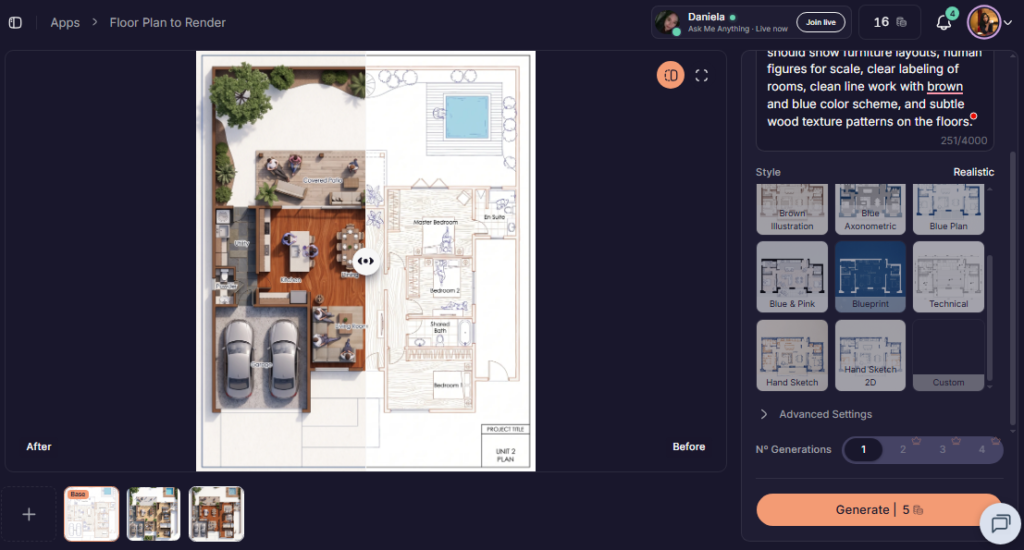Viewport: 1024px width, 550px height.
Task: Set number of generations to 1
Action: tap(863, 449)
